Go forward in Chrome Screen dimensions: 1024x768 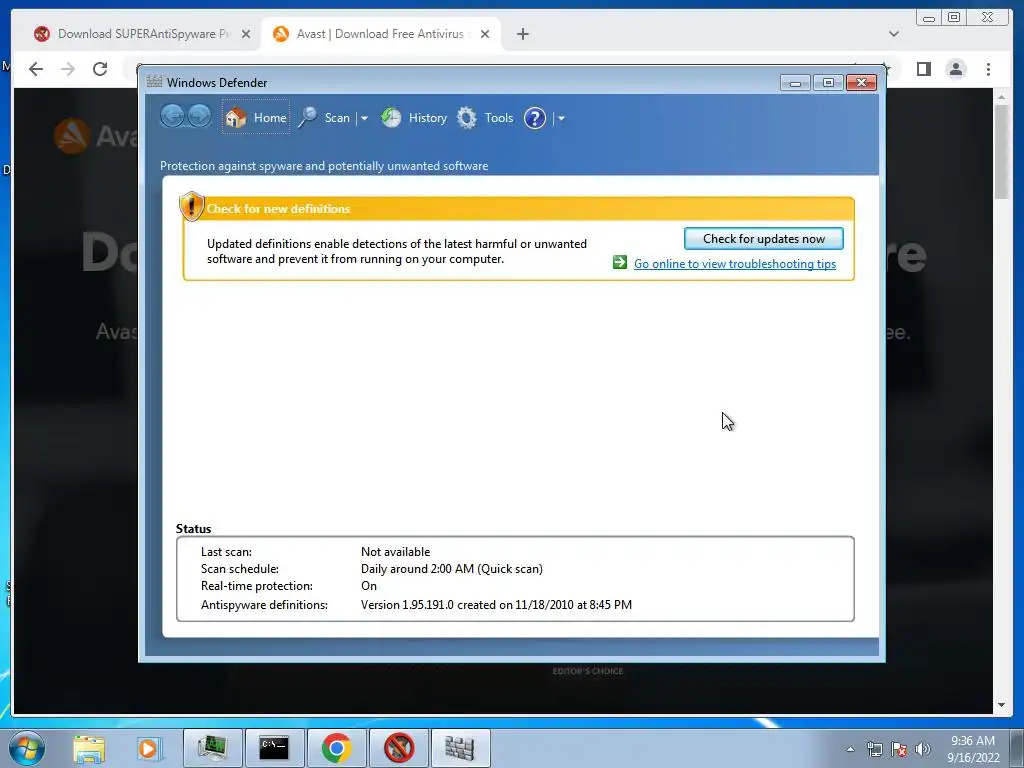click(x=68, y=69)
